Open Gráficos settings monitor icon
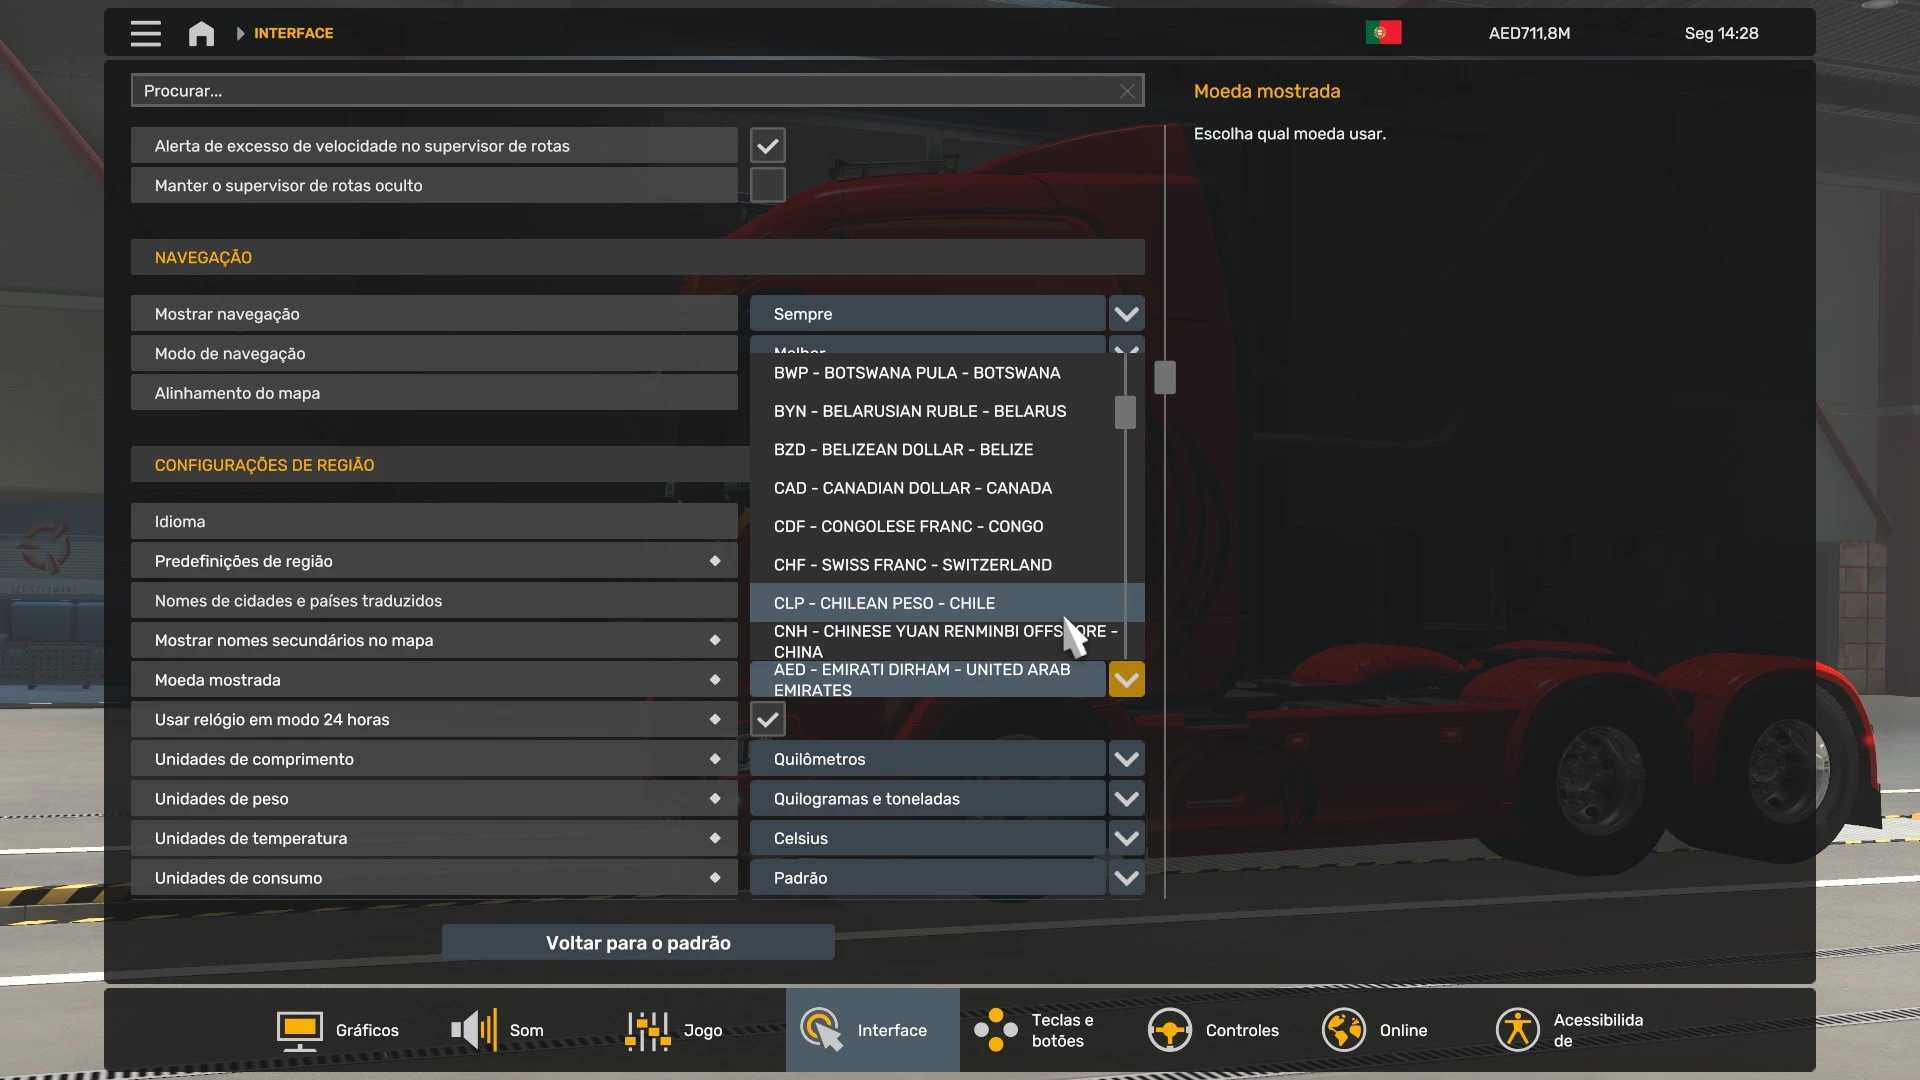This screenshot has height=1080, width=1920. click(x=299, y=1030)
